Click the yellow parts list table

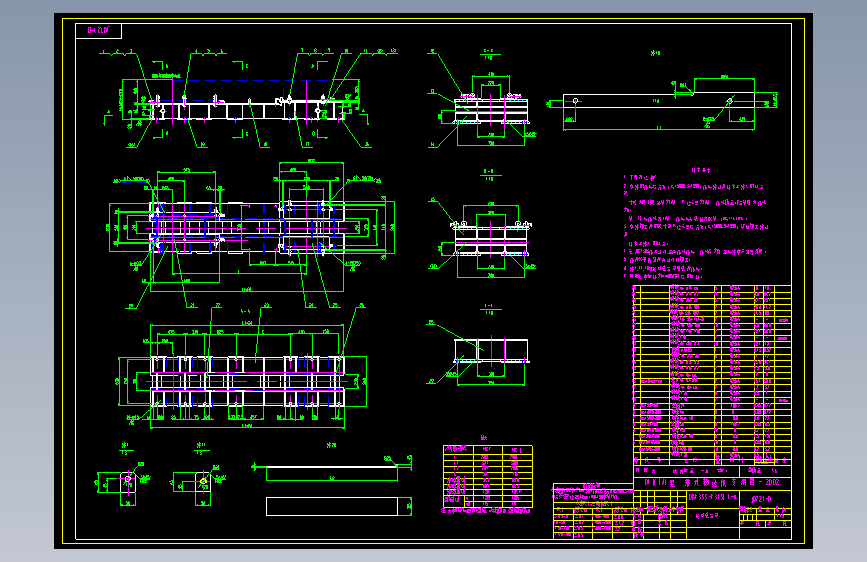pos(712,375)
